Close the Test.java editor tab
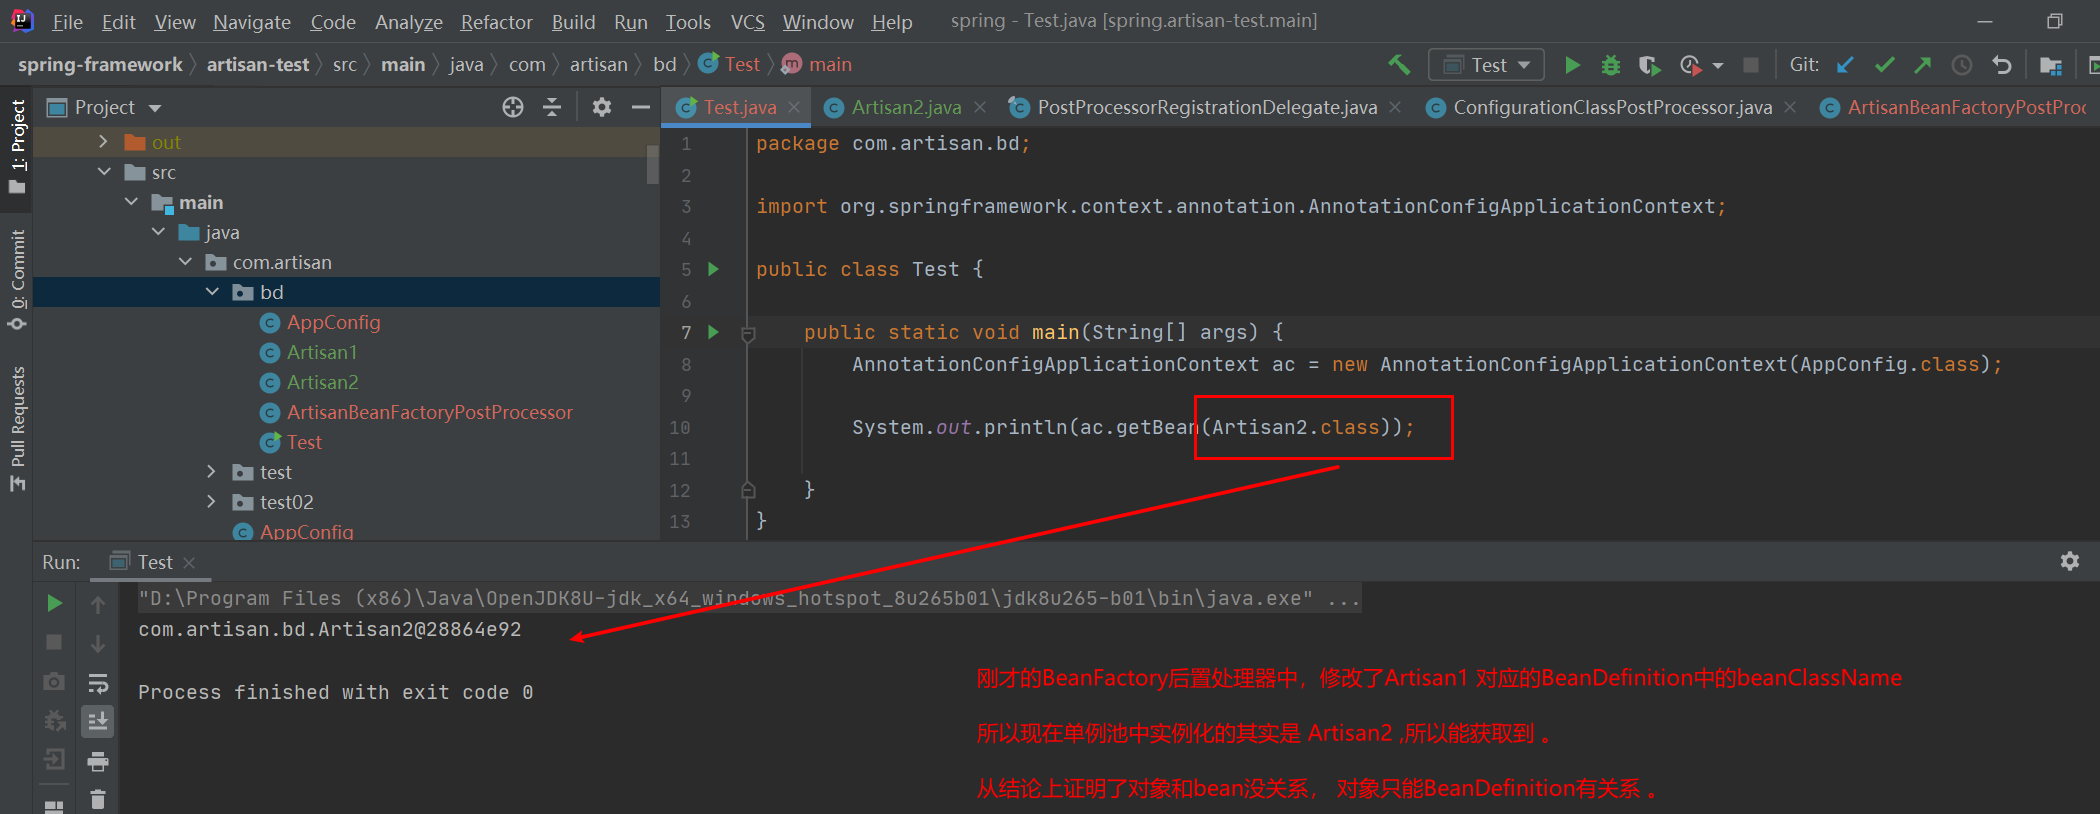The image size is (2100, 814). [794, 107]
